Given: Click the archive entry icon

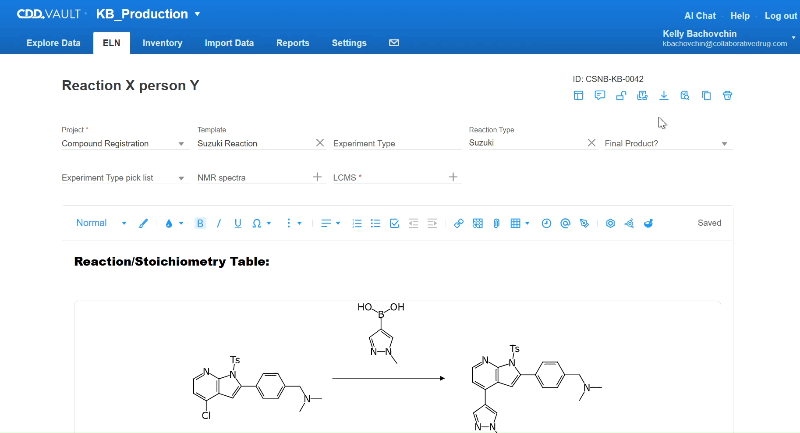Looking at the screenshot, I should pyautogui.click(x=728, y=95).
